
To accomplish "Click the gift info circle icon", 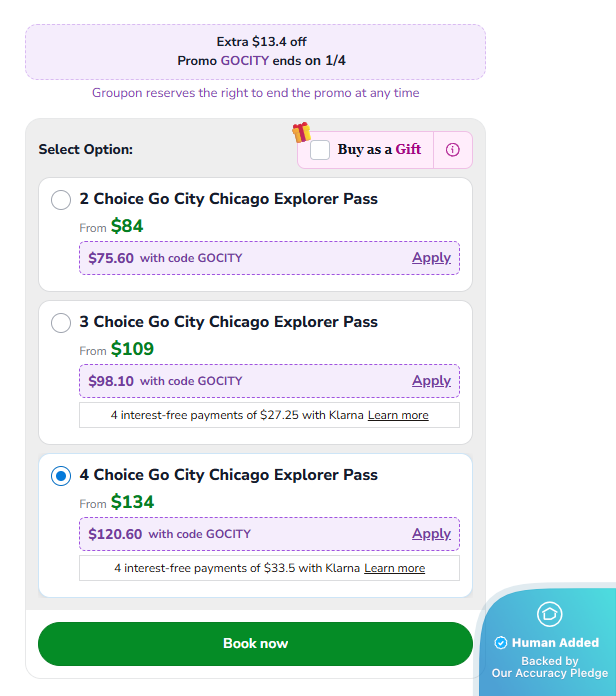I will pos(453,150).
